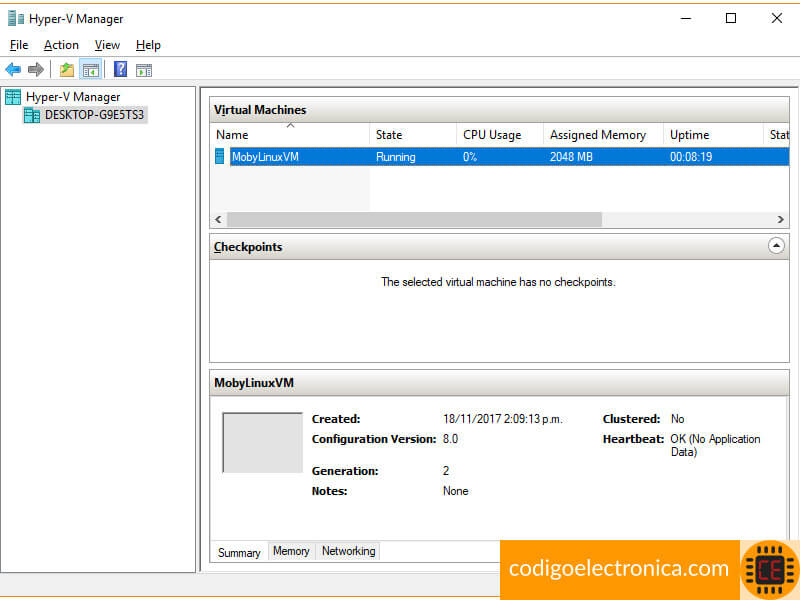
Task: Open the Help menu
Action: 148,45
